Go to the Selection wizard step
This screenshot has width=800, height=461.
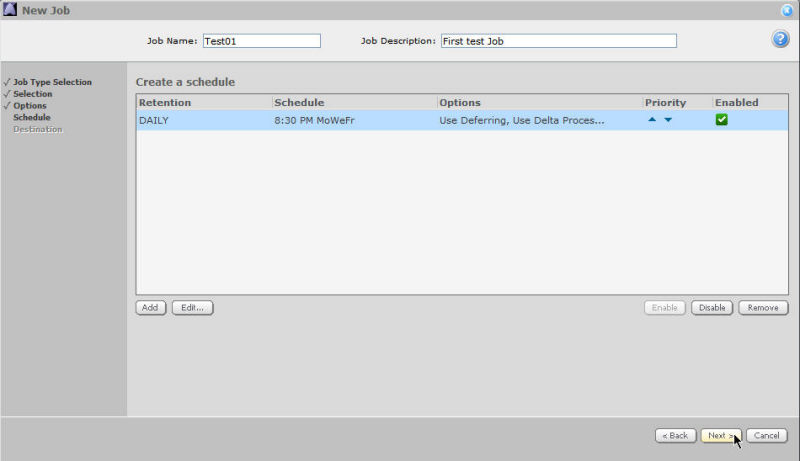32,94
